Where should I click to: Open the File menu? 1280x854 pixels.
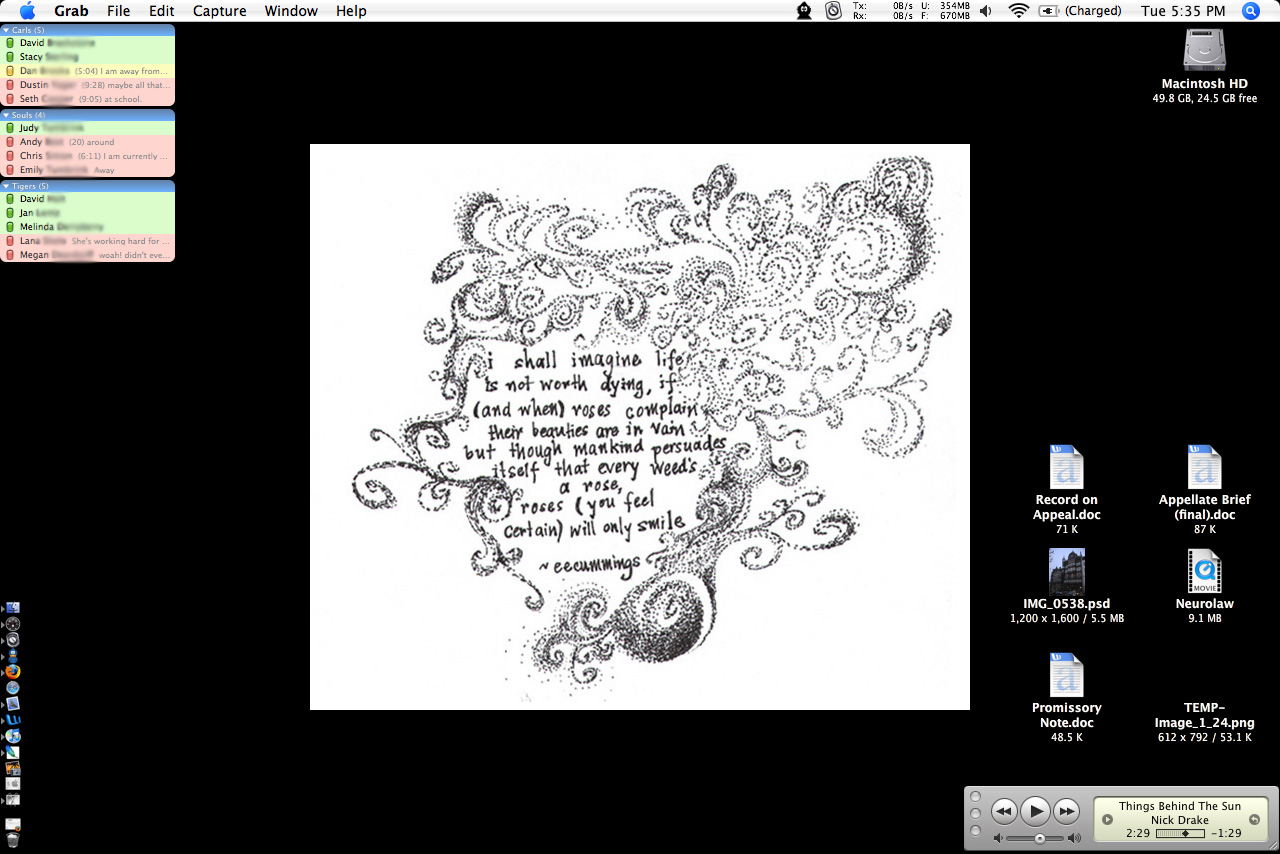[118, 11]
